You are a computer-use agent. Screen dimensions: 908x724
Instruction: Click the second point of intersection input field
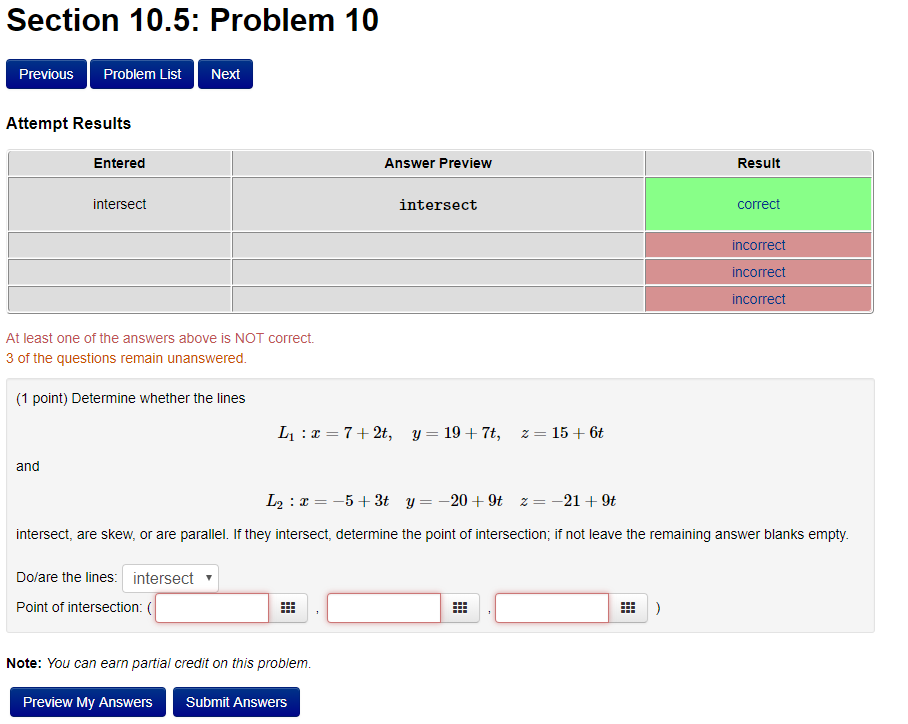pos(383,607)
